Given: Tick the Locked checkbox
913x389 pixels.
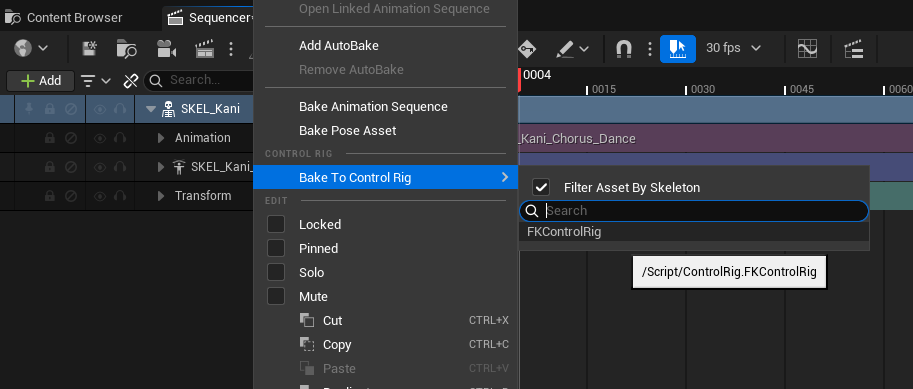Looking at the screenshot, I should click(x=275, y=224).
